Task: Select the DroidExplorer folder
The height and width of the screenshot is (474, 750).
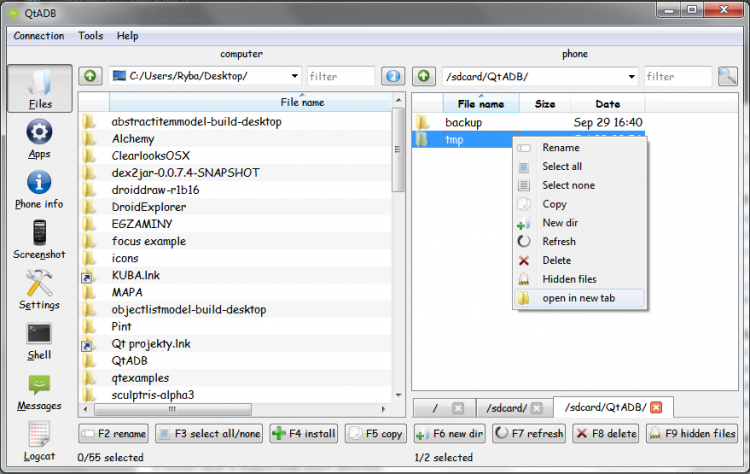Action: click(149, 207)
